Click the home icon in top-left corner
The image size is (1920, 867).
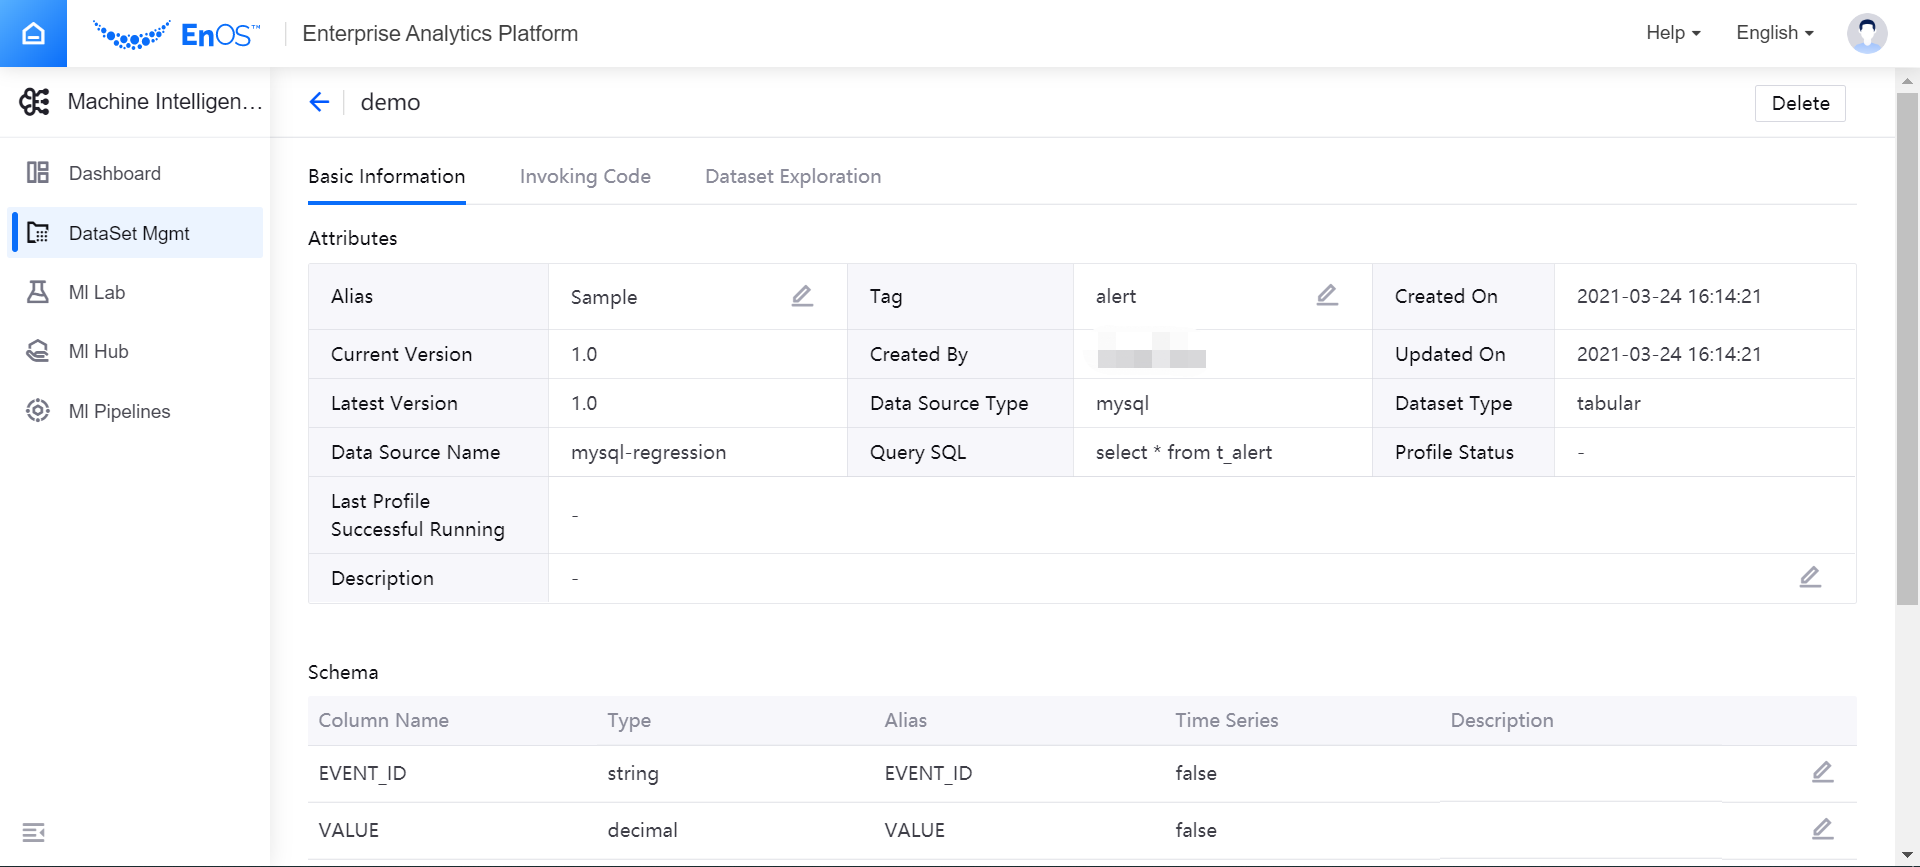click(x=33, y=33)
